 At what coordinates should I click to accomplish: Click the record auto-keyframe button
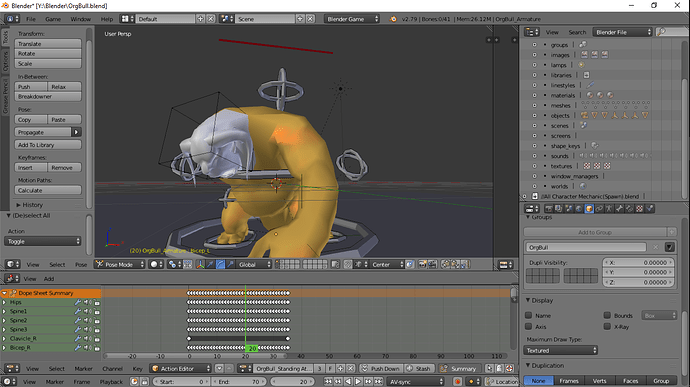pos(458,382)
